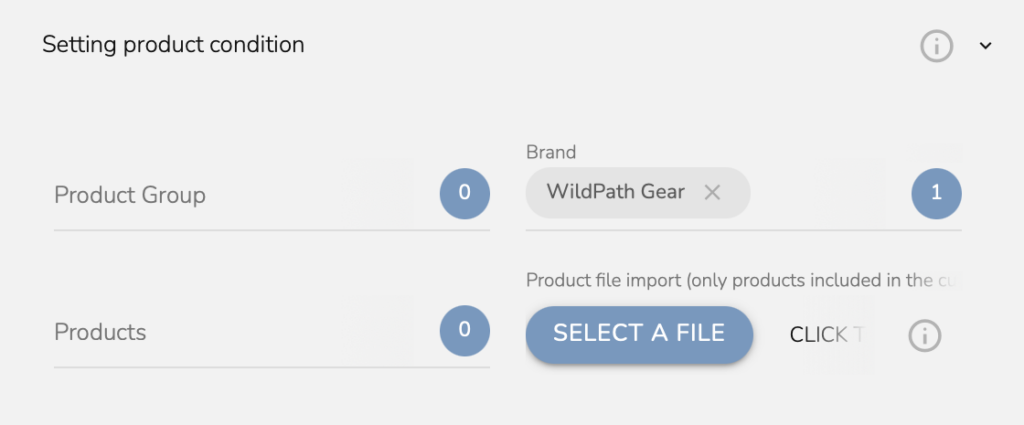The height and width of the screenshot is (425, 1024).
Task: Collapse the Setting product condition section
Action: point(985,46)
